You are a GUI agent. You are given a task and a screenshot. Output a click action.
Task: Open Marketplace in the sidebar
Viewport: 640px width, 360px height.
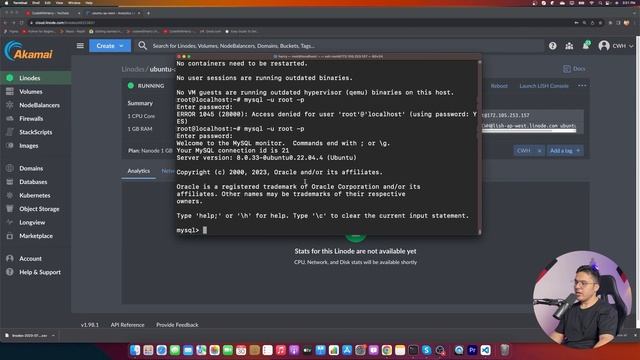pos(36,236)
